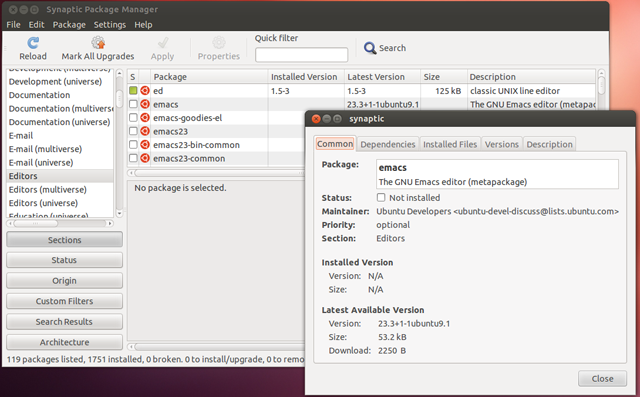Open the Settings menu

click(x=110, y=24)
